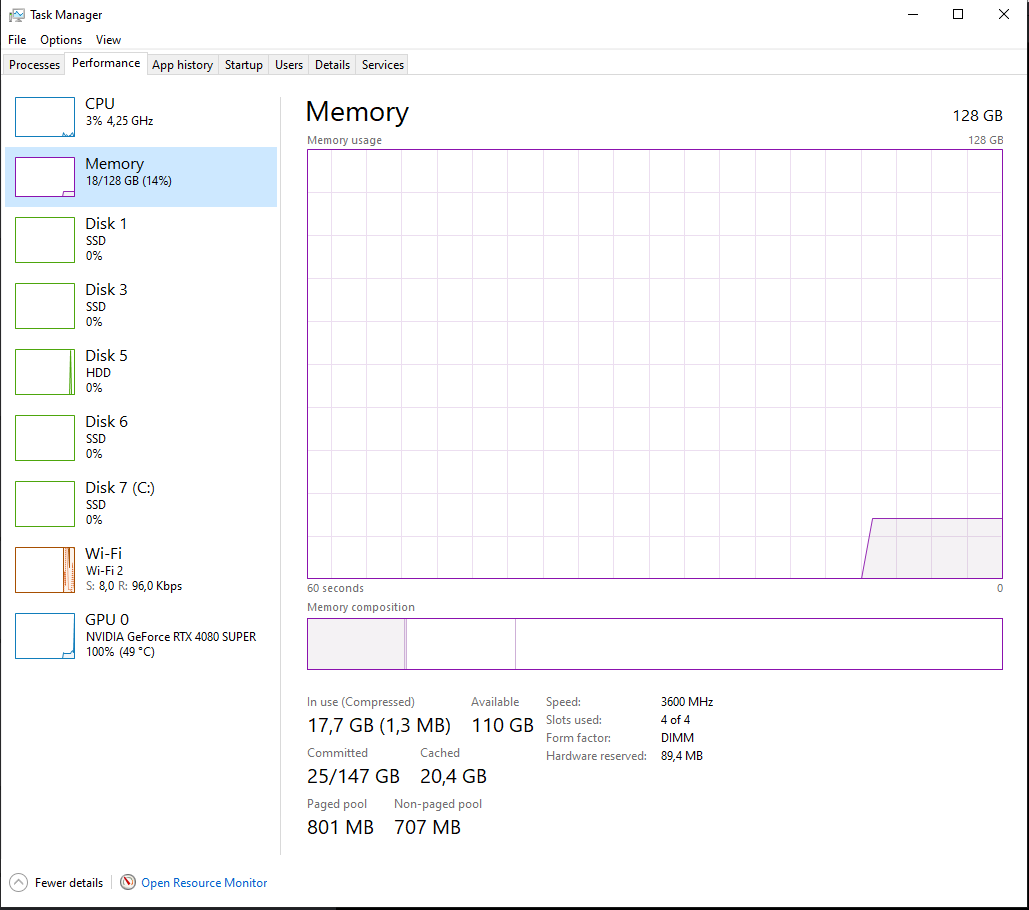Click the 100% (49 °C) GPU reading
1029x910 pixels.
pos(120,652)
